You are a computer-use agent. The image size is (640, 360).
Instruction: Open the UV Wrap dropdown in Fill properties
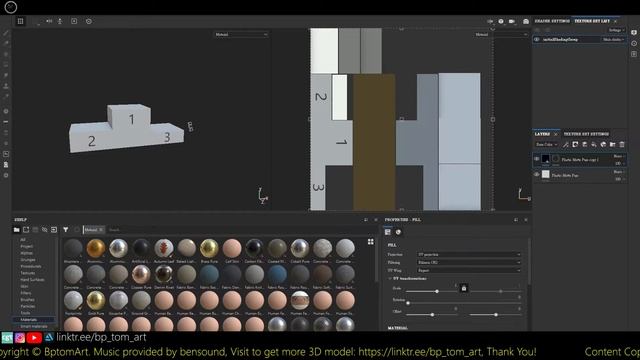(469, 270)
